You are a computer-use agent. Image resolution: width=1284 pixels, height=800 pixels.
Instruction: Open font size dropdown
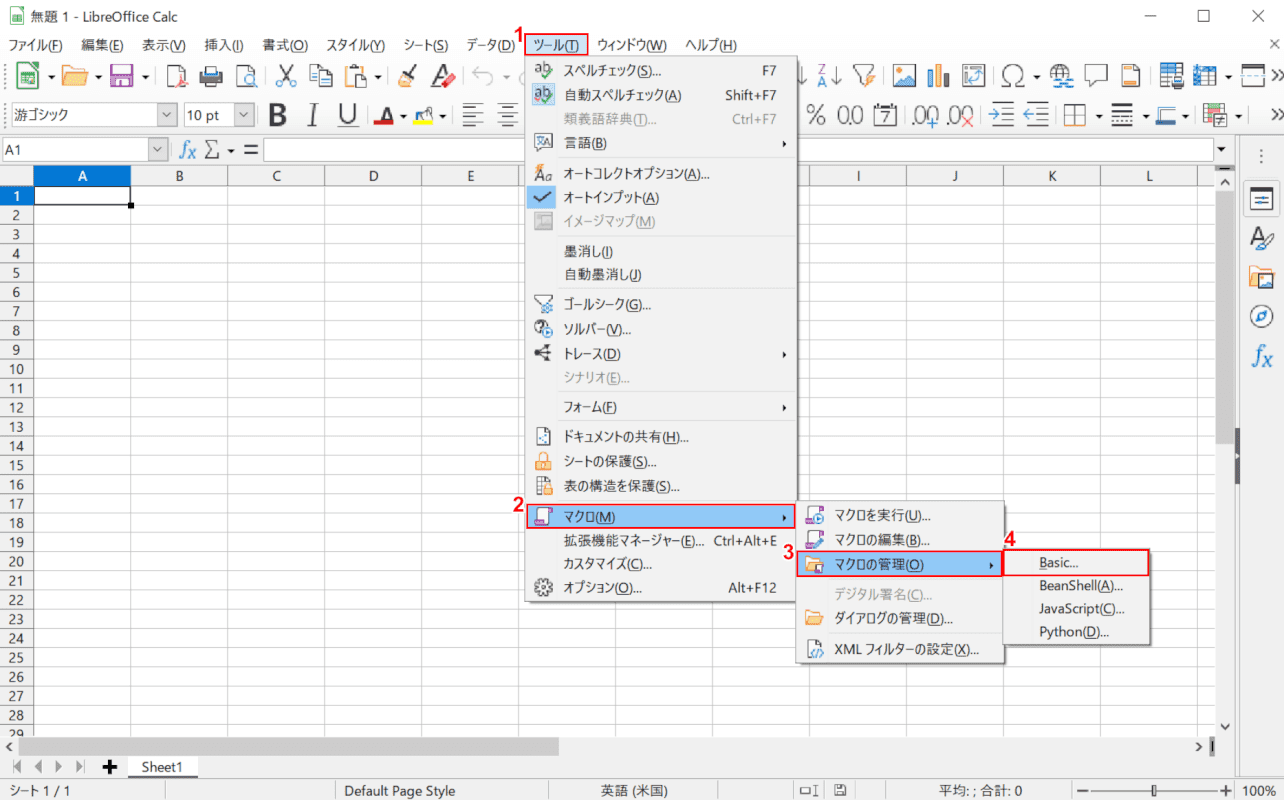[x=244, y=115]
